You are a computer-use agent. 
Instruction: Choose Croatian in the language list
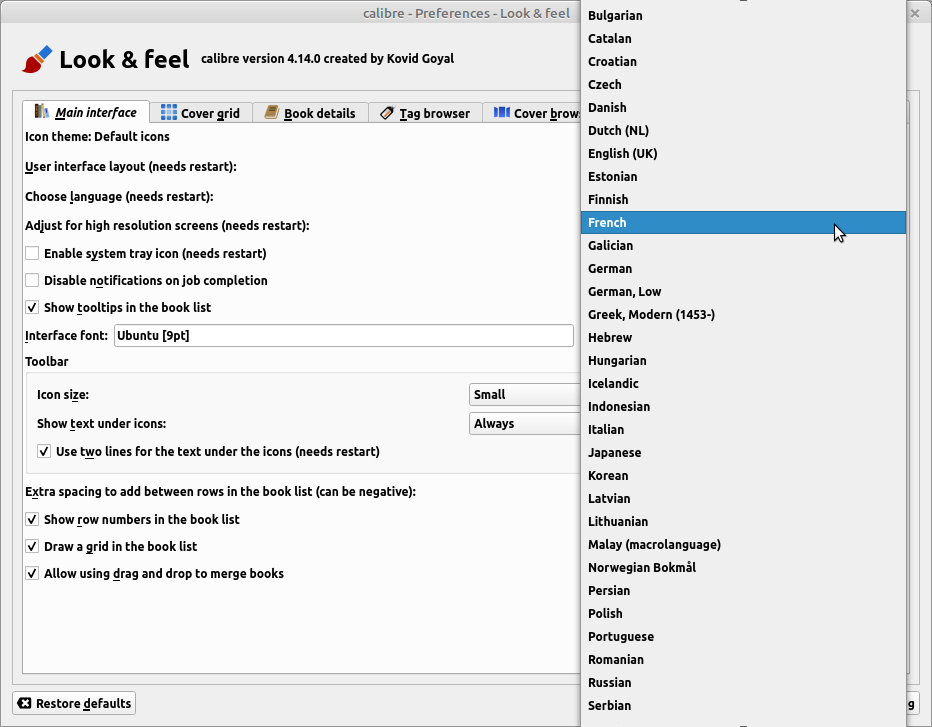point(743,61)
